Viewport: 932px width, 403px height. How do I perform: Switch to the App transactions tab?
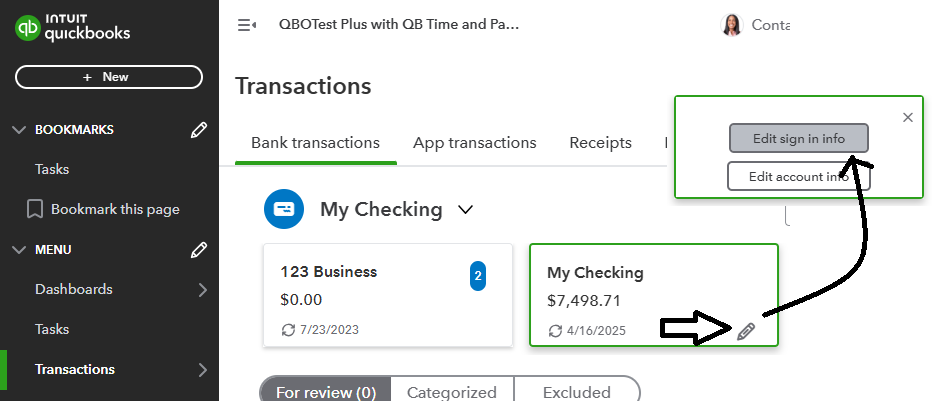point(474,143)
